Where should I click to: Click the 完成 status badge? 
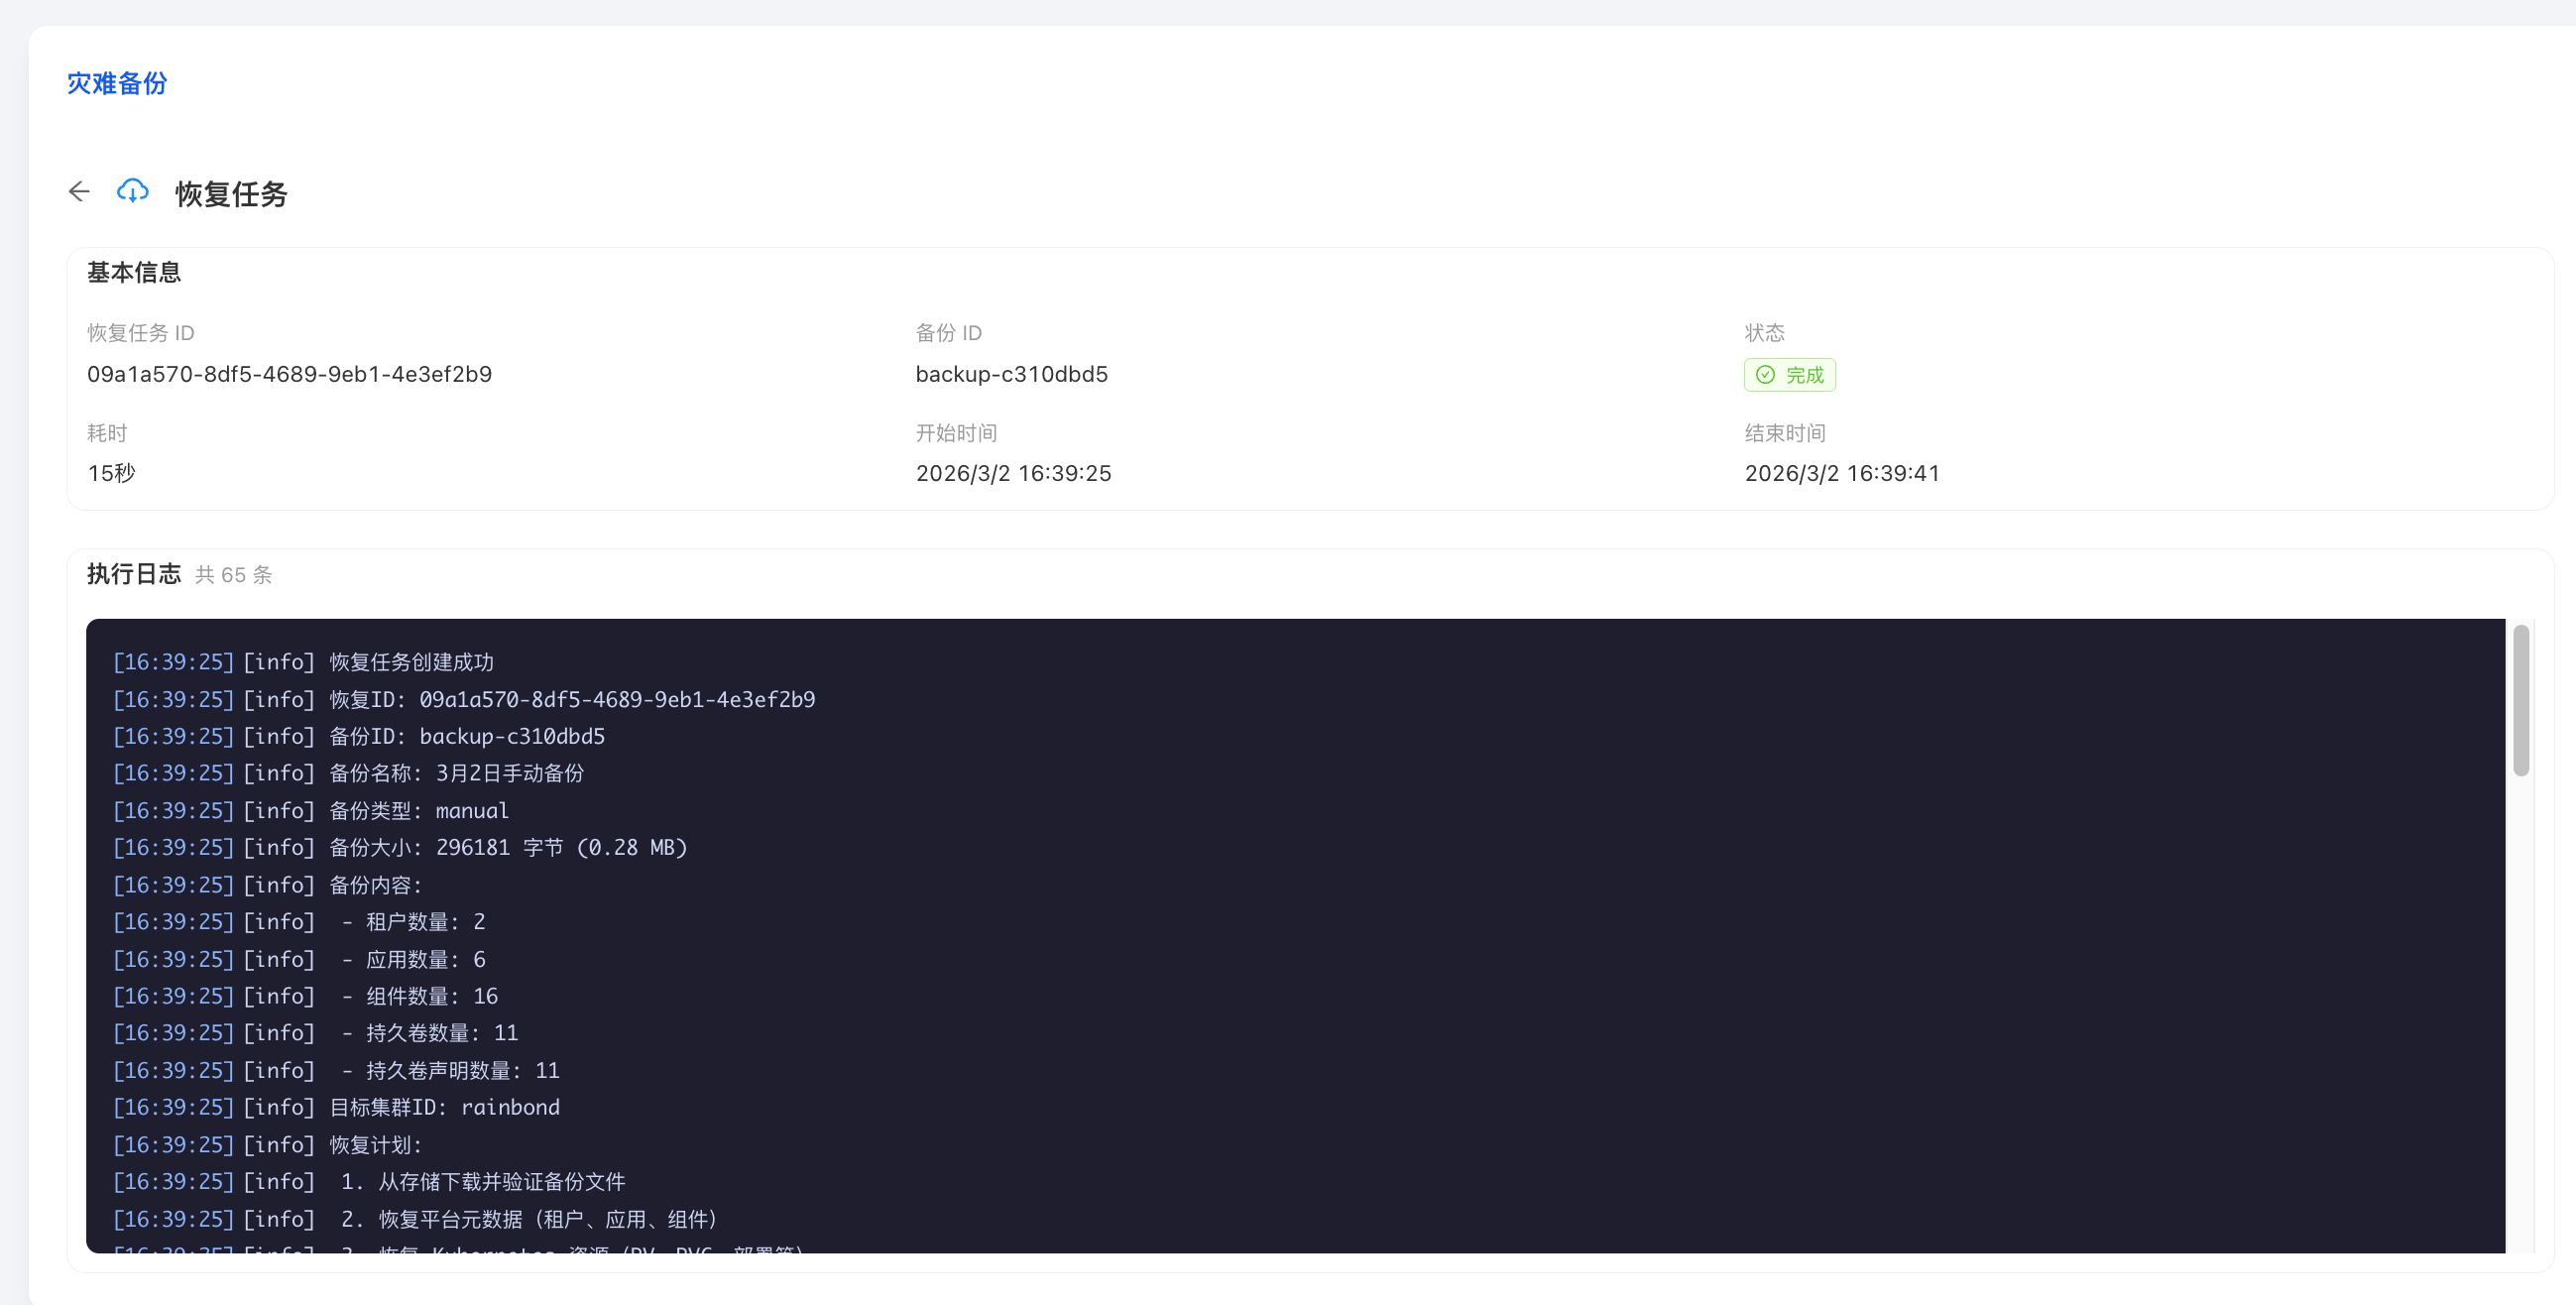[1789, 375]
